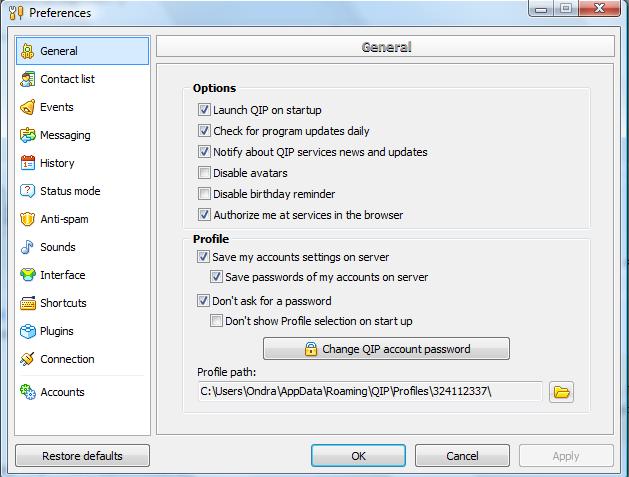The height and width of the screenshot is (477, 629).
Task: Uncheck Save passwords of my accounts on server
Action: click(216, 277)
